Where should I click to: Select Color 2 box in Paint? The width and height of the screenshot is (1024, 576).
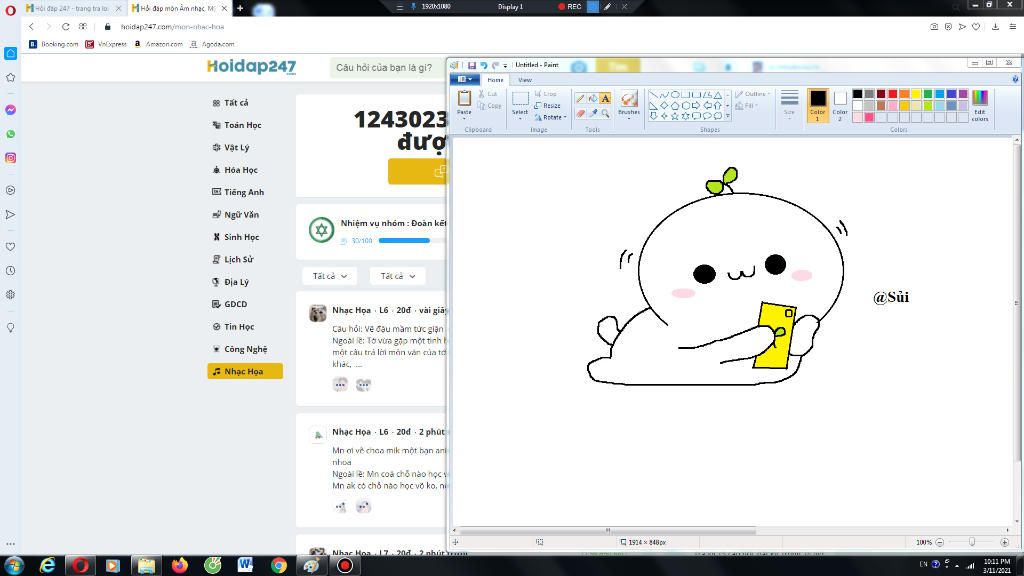pyautogui.click(x=840, y=105)
